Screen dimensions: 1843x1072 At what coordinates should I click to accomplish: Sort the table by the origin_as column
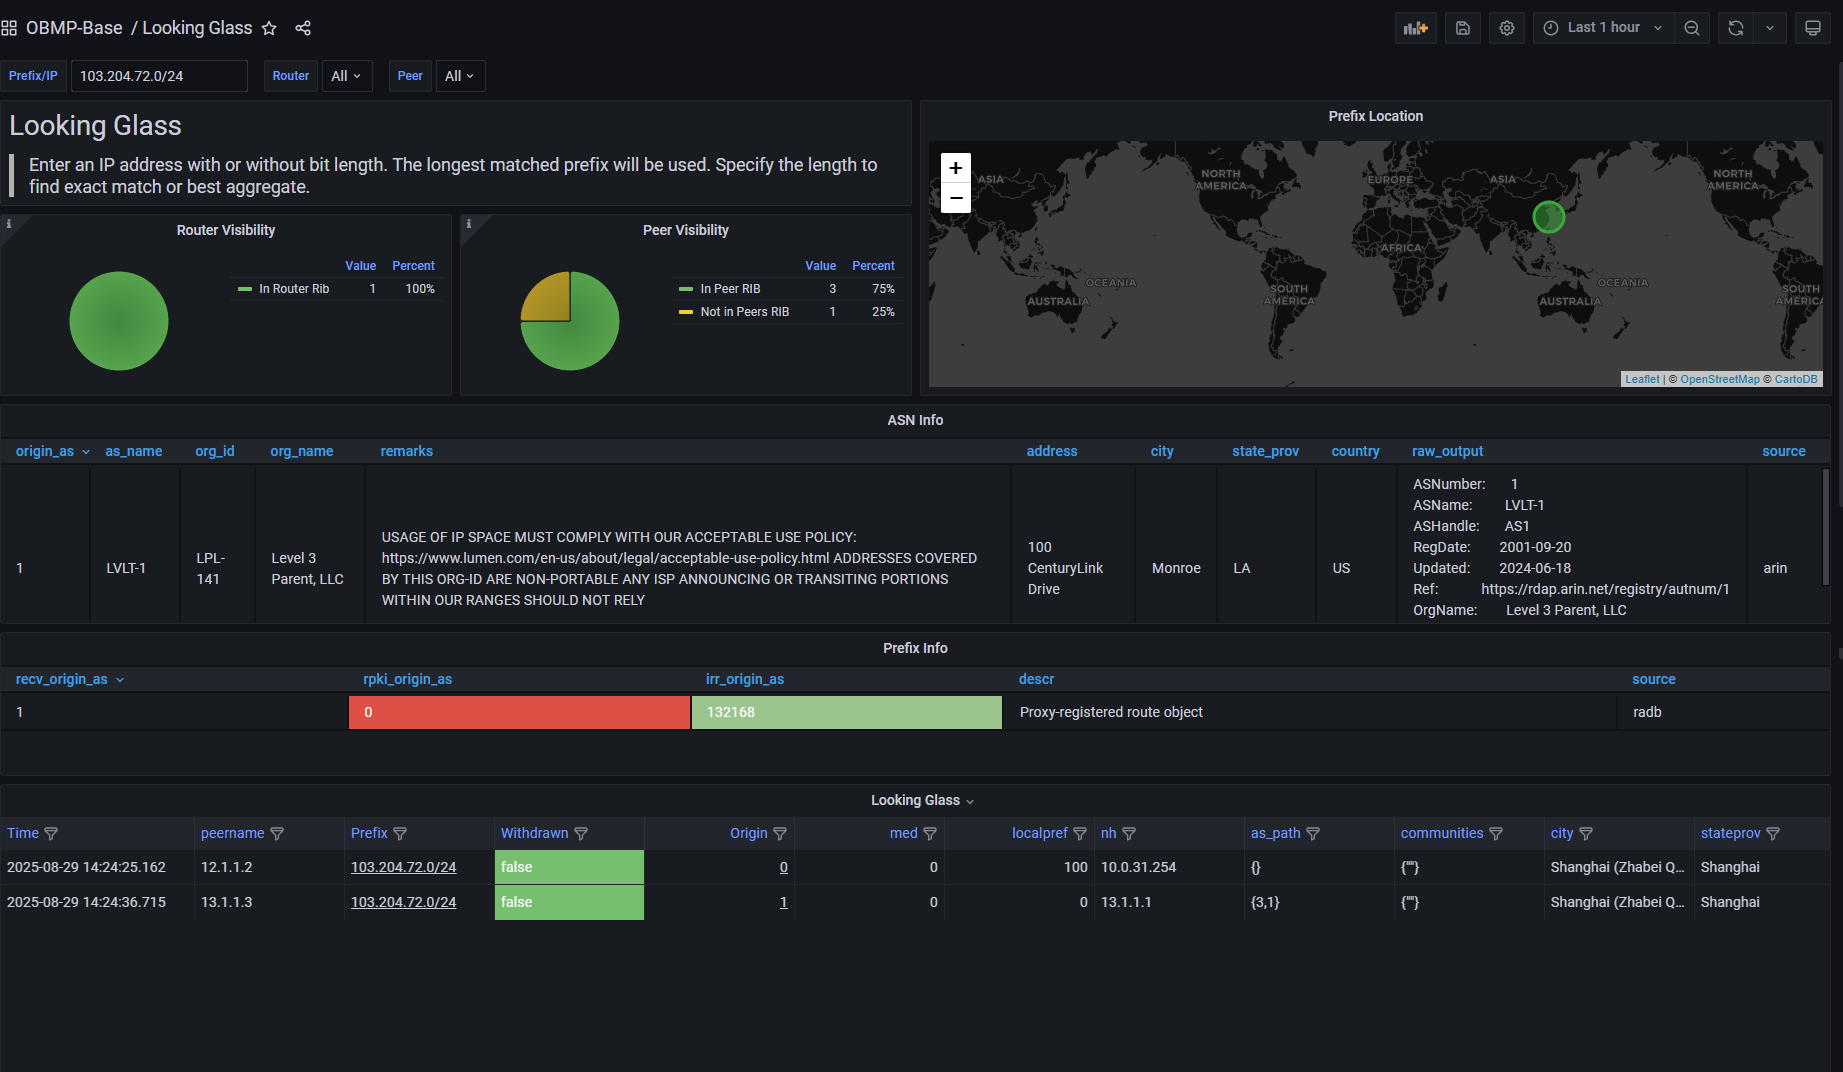click(45, 451)
